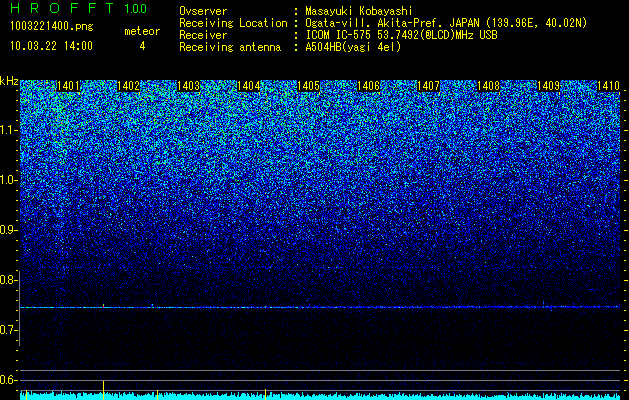Click the 1408 time marker
The width and height of the screenshot is (629, 400).
(489, 86)
